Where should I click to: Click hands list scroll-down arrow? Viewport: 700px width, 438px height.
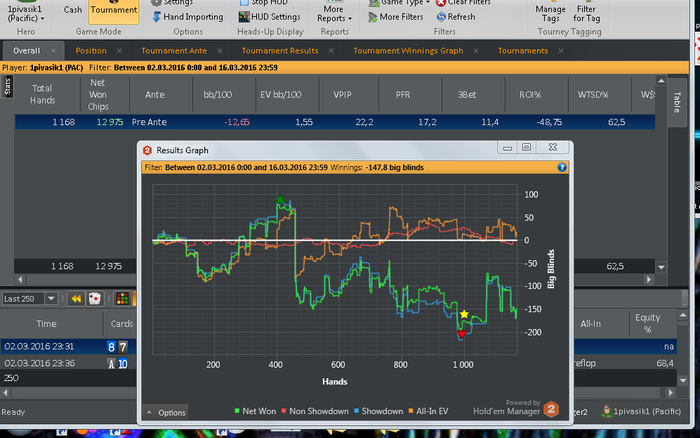tap(683, 381)
